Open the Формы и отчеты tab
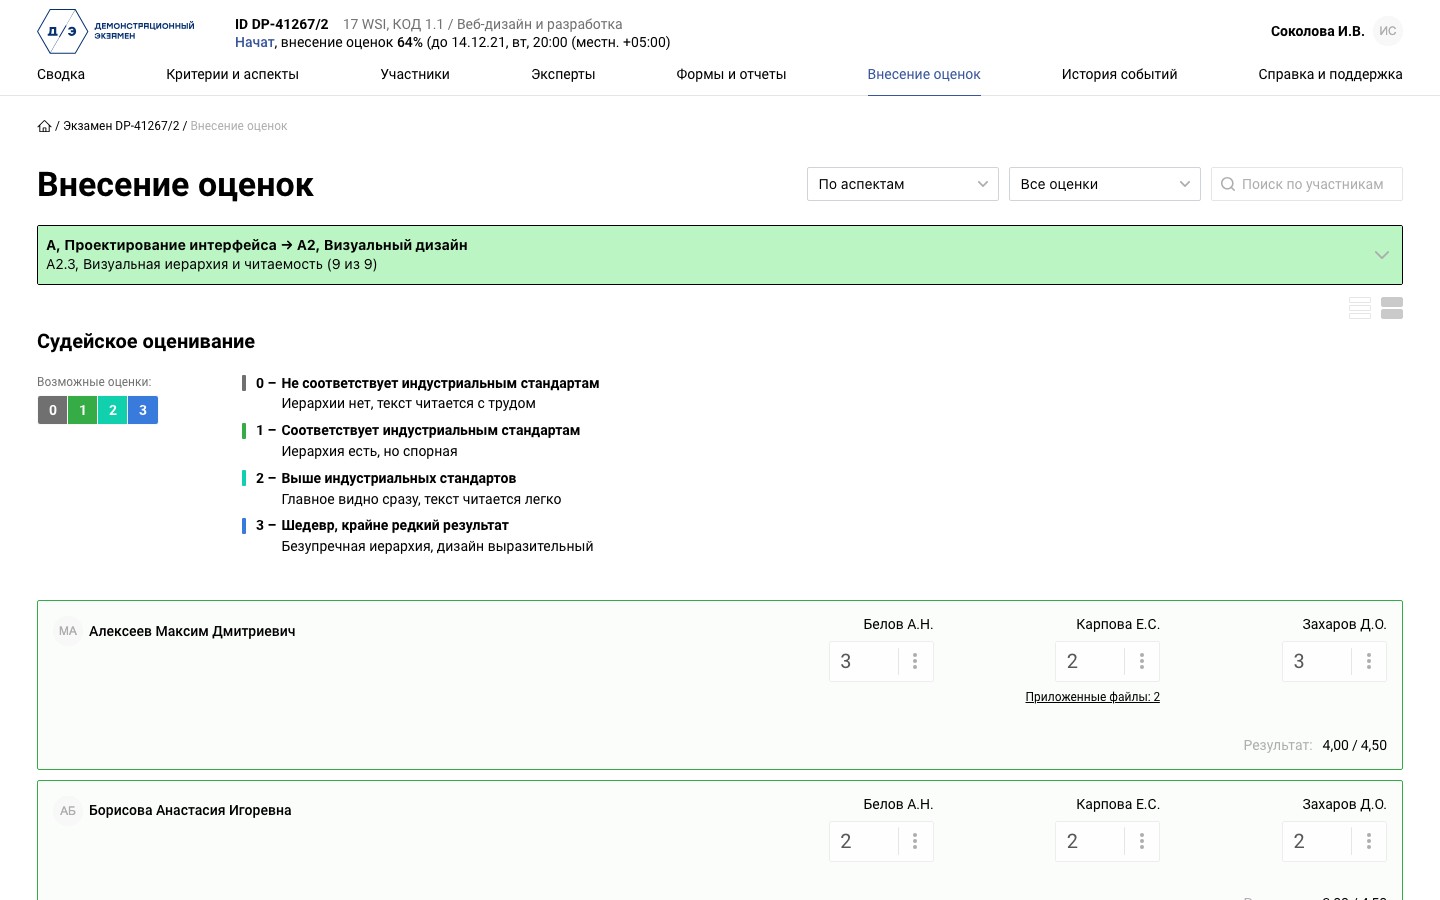The image size is (1440, 900). (731, 74)
